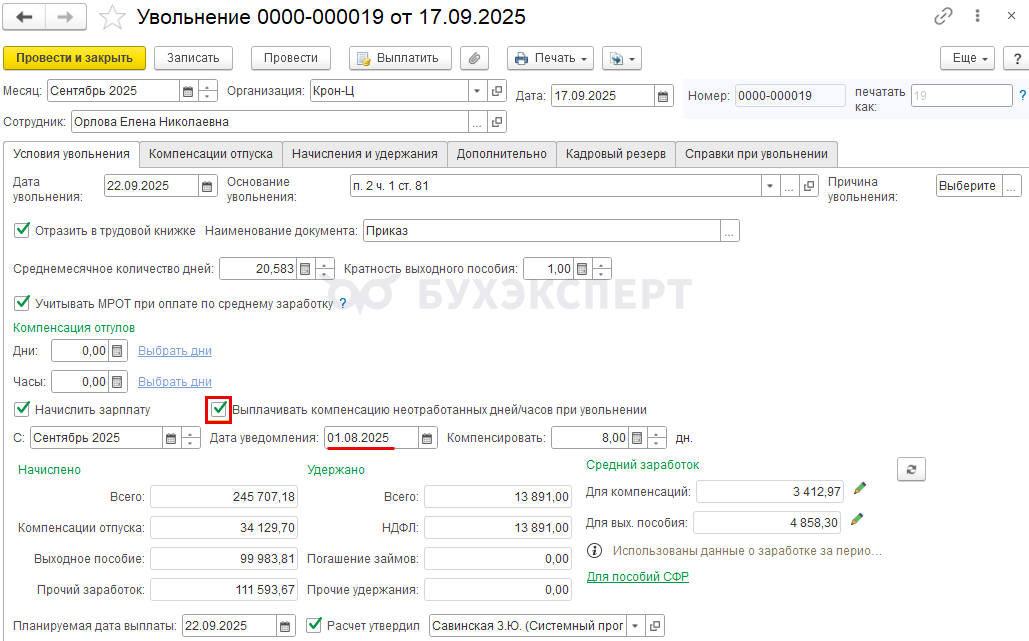Open Кадровый резерв tab
This screenshot has height=641, width=1029.
tap(616, 154)
